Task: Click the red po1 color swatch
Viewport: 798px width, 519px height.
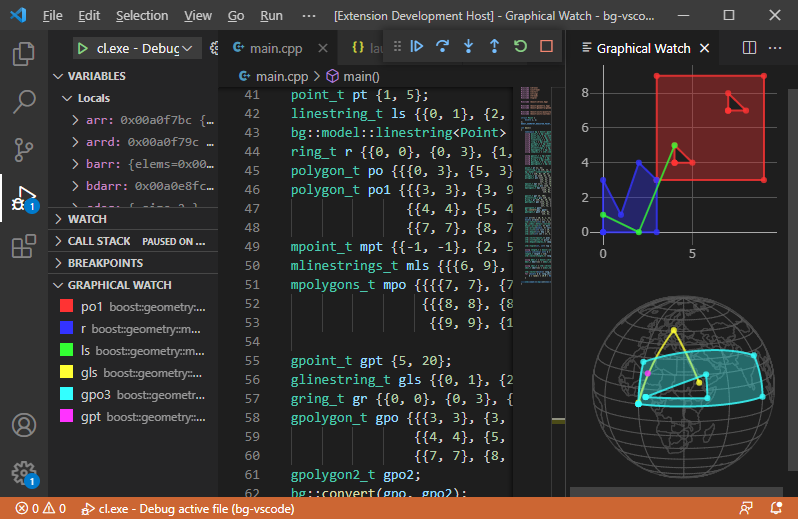Action: pyautogui.click(x=66, y=305)
